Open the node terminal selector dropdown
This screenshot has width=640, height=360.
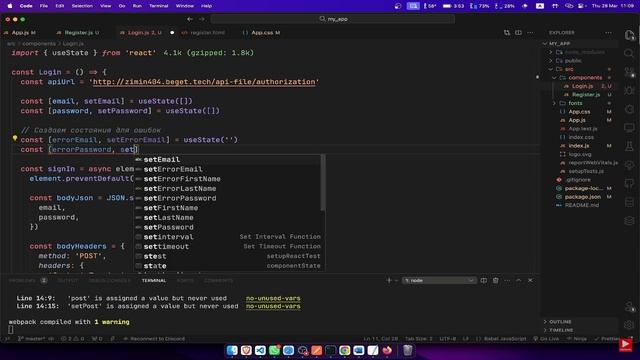coord(439,280)
